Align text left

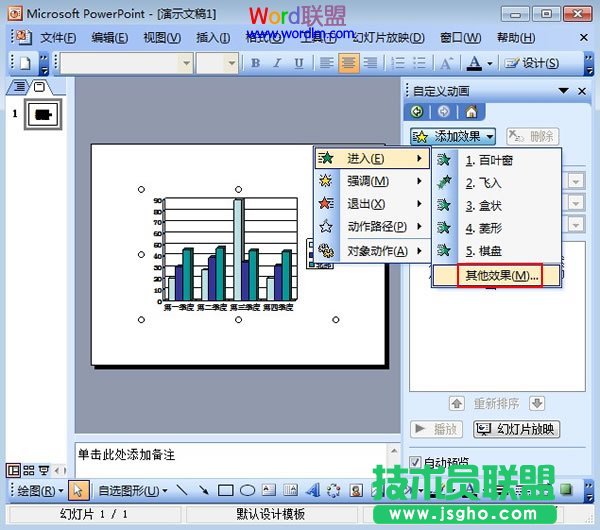[326, 63]
